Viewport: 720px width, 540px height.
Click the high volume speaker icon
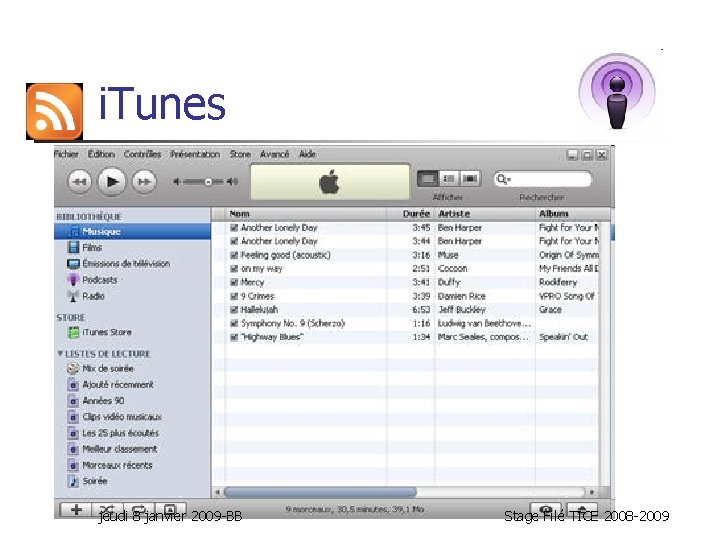pyautogui.click(x=233, y=182)
